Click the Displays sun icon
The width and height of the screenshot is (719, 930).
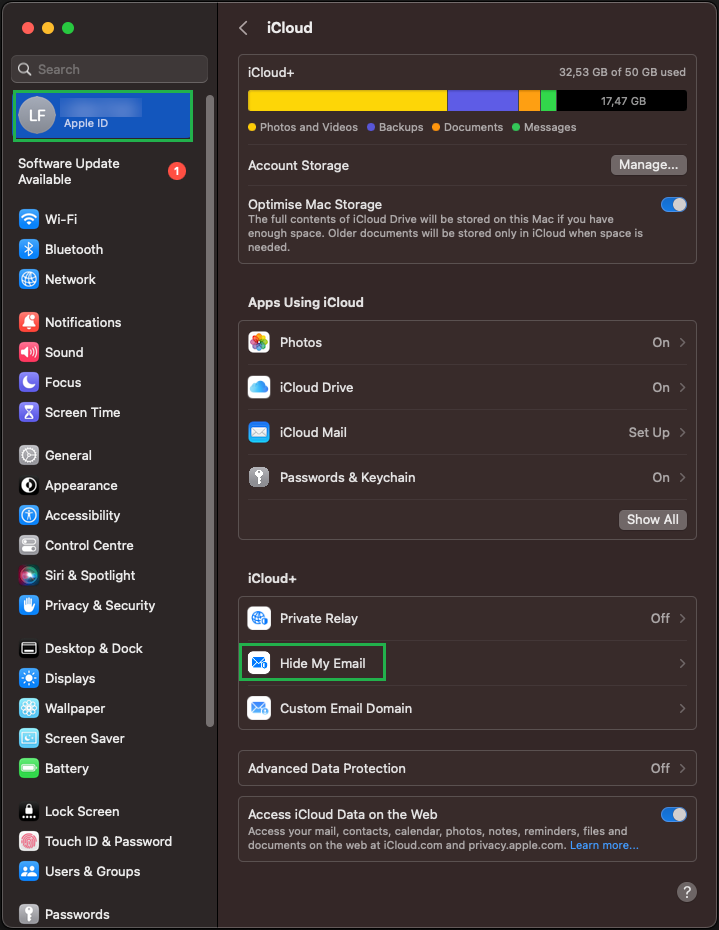click(28, 678)
